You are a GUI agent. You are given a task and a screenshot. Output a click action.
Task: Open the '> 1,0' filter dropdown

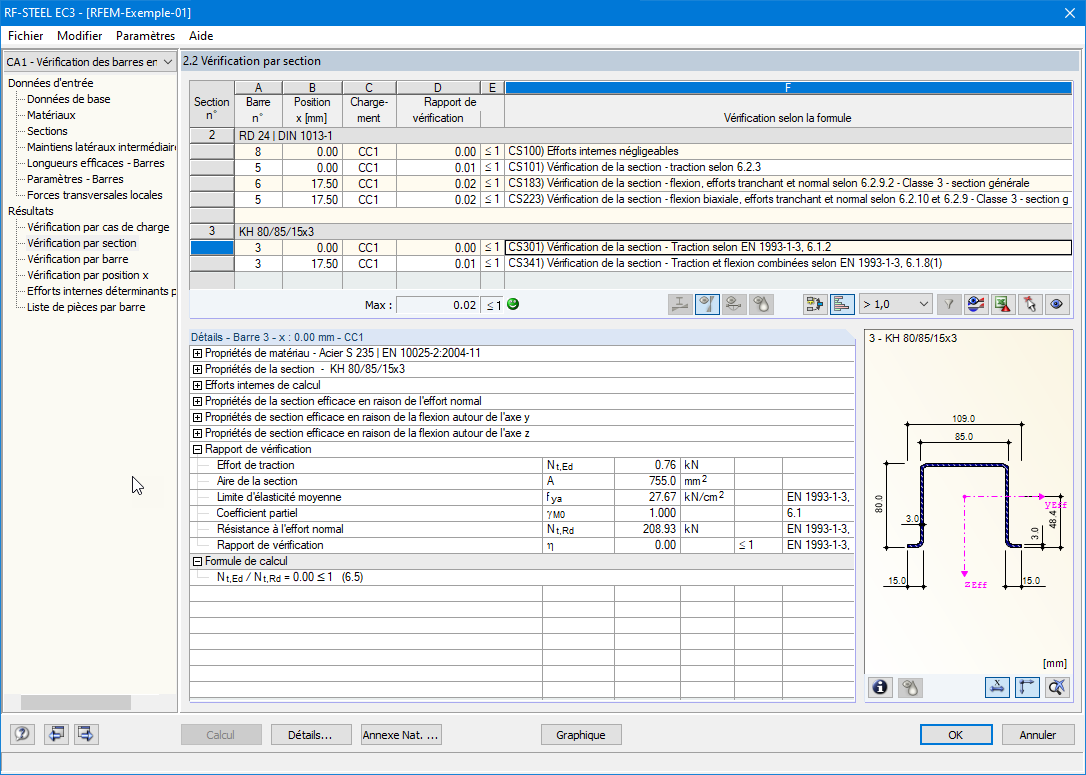tap(894, 304)
